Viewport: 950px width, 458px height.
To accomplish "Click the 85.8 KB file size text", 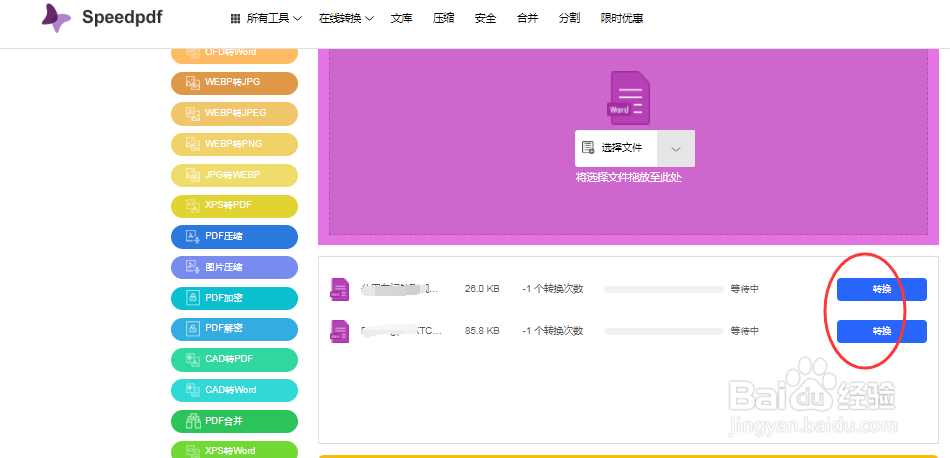I will (482, 331).
